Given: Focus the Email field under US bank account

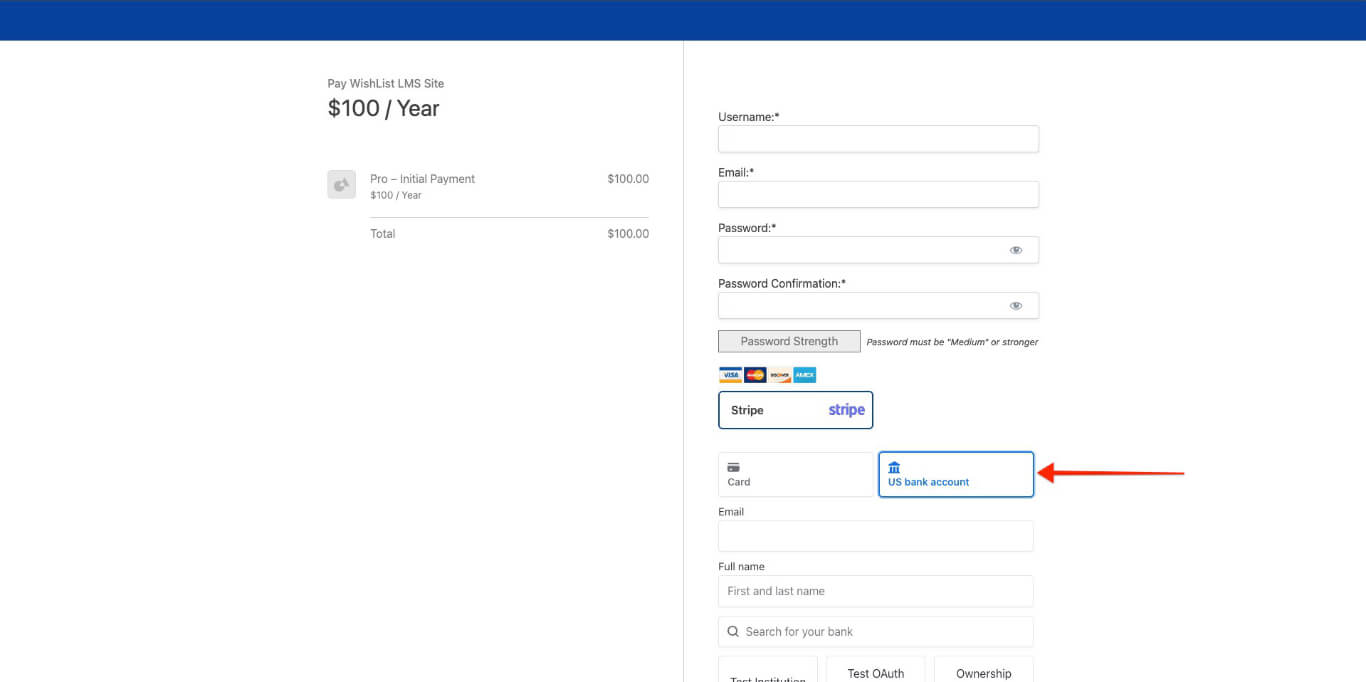Looking at the screenshot, I should [875, 536].
